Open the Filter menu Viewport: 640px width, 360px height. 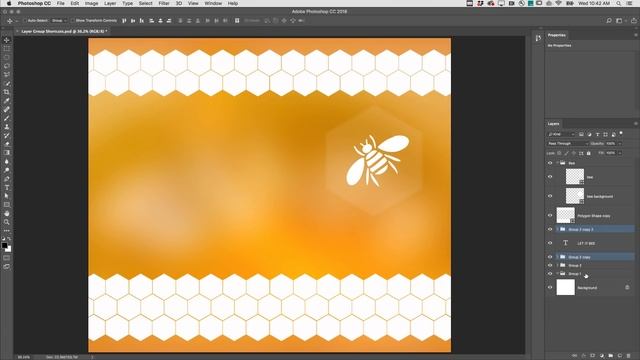tap(164, 3)
